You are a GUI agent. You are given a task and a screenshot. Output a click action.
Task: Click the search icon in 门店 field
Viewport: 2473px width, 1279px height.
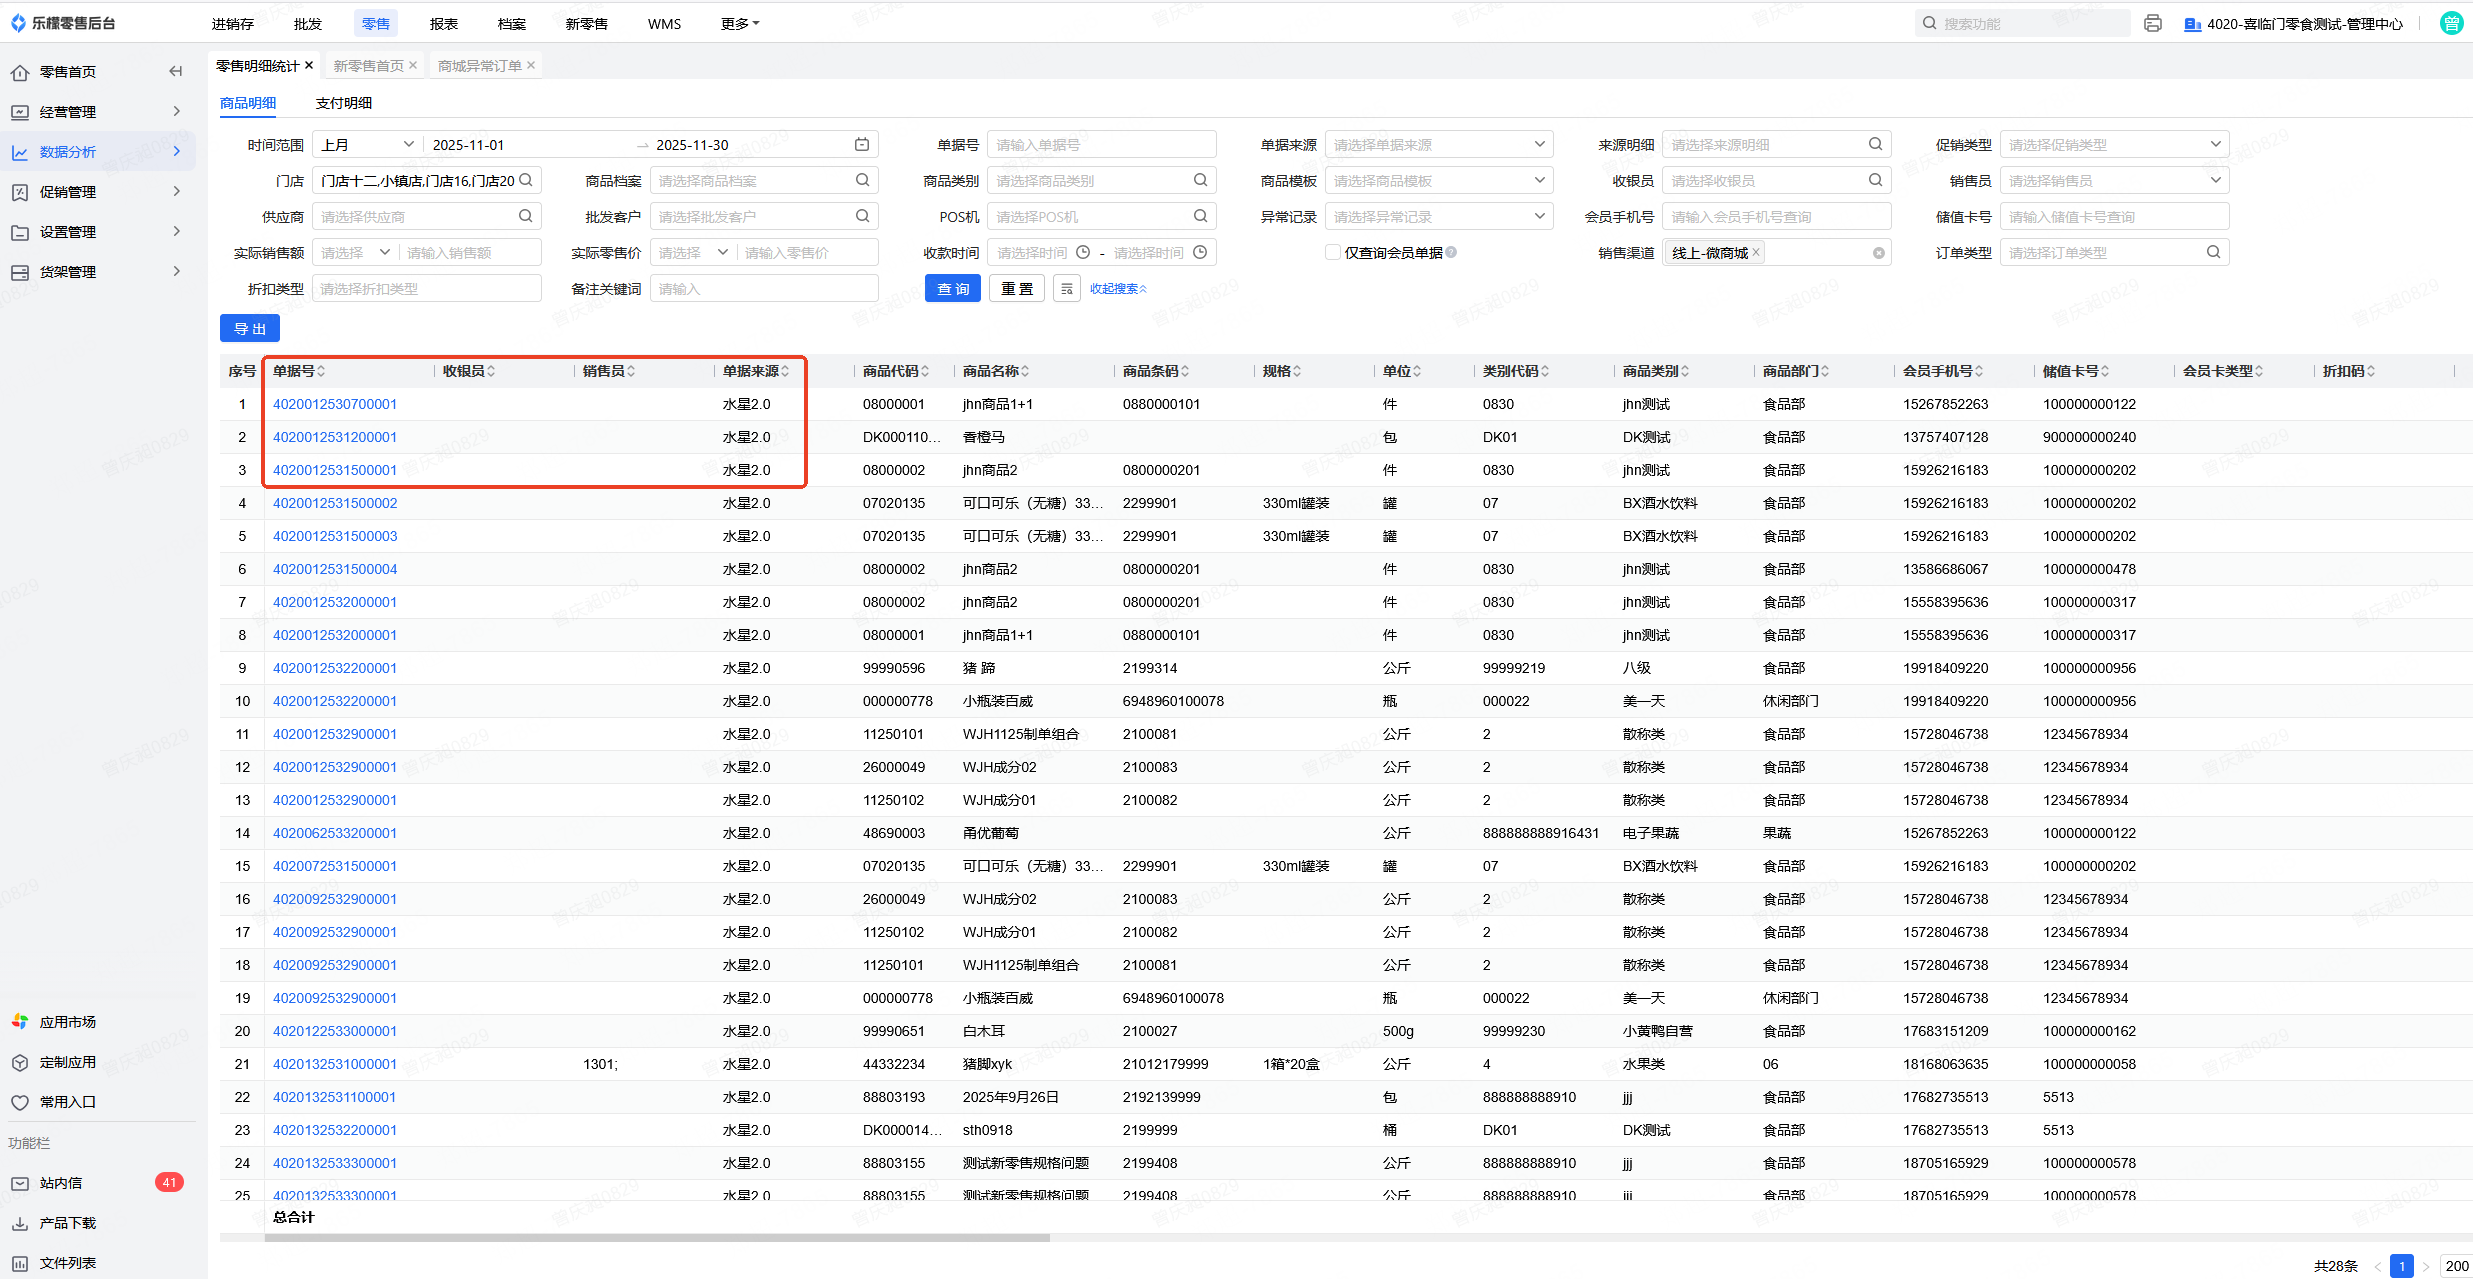pos(526,180)
